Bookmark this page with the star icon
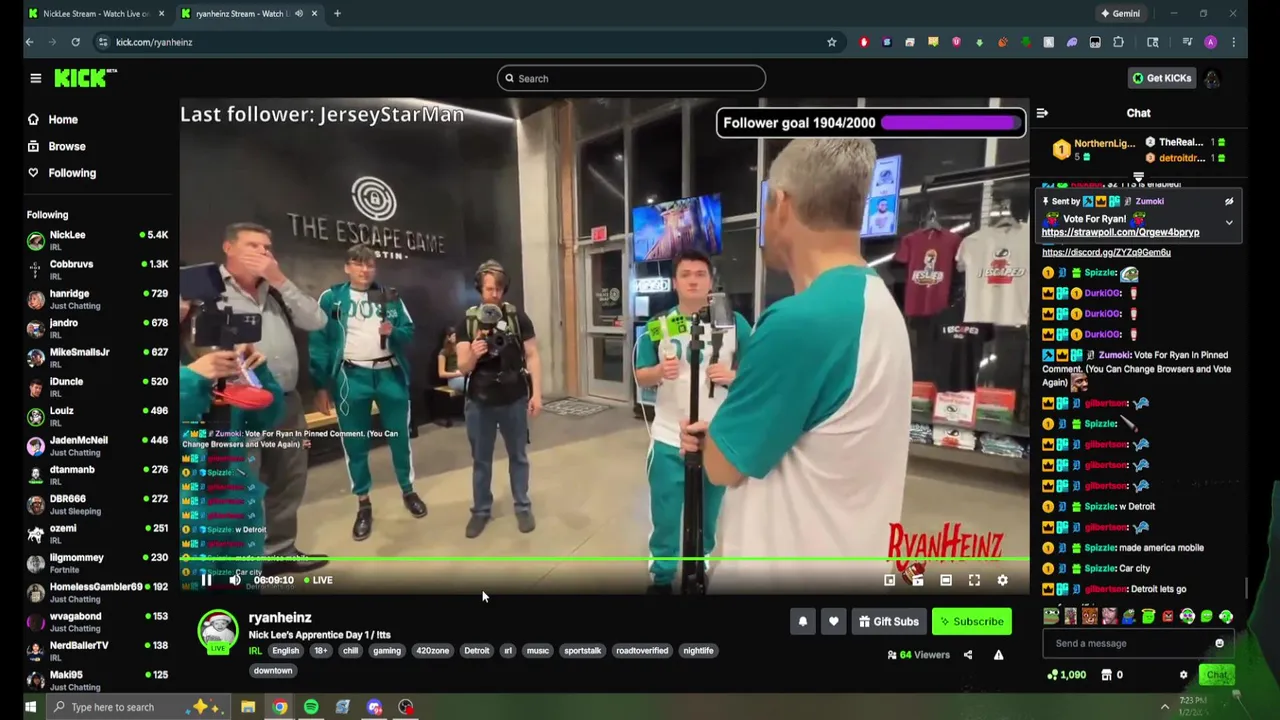The height and width of the screenshot is (720, 1280). [x=831, y=42]
